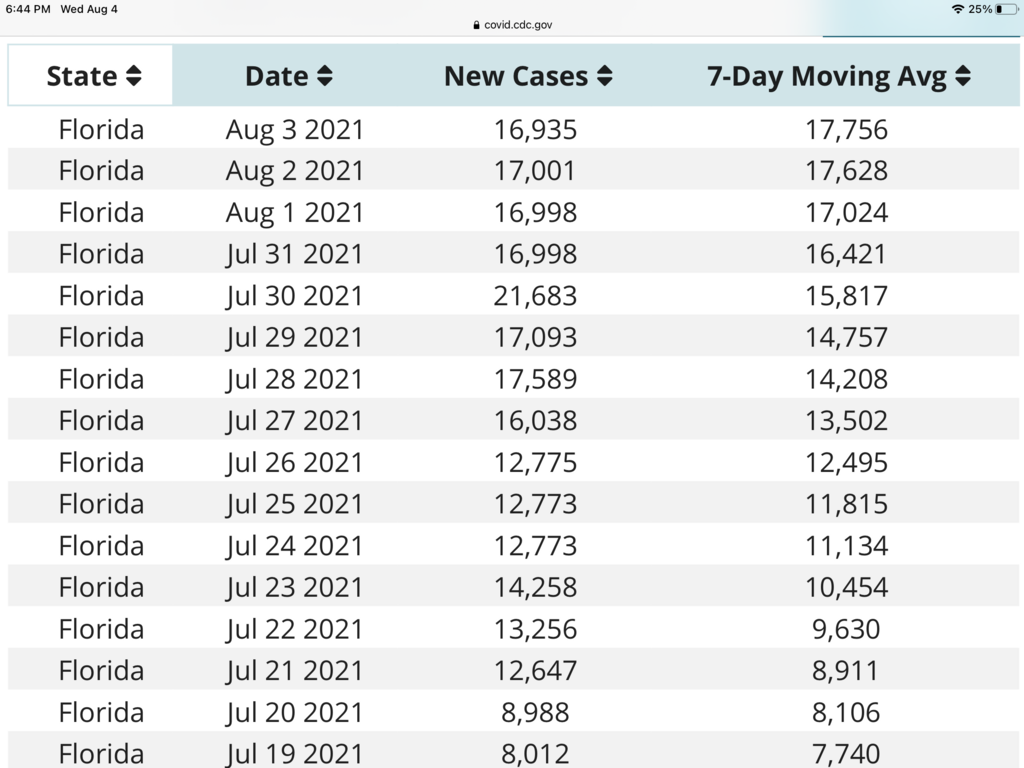Sort by the New Cases header
The height and width of the screenshot is (768, 1024).
(516, 76)
